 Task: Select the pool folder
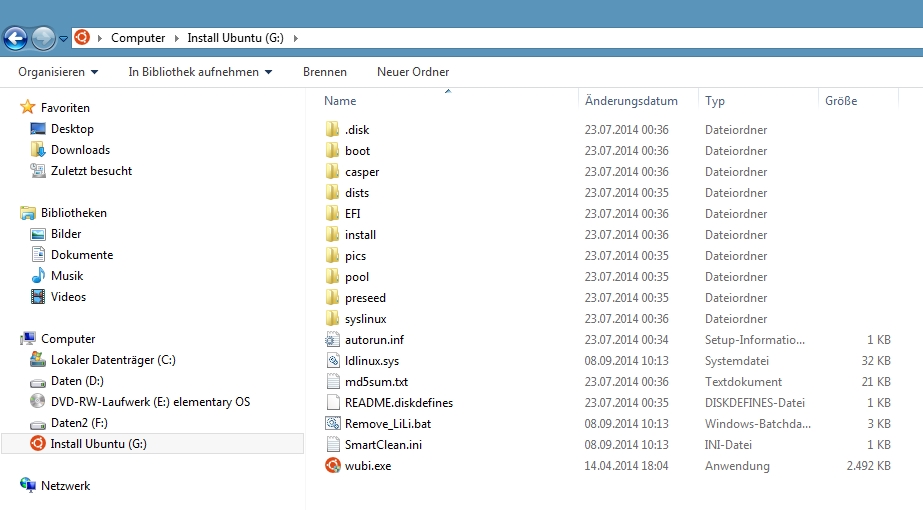[x=357, y=277]
